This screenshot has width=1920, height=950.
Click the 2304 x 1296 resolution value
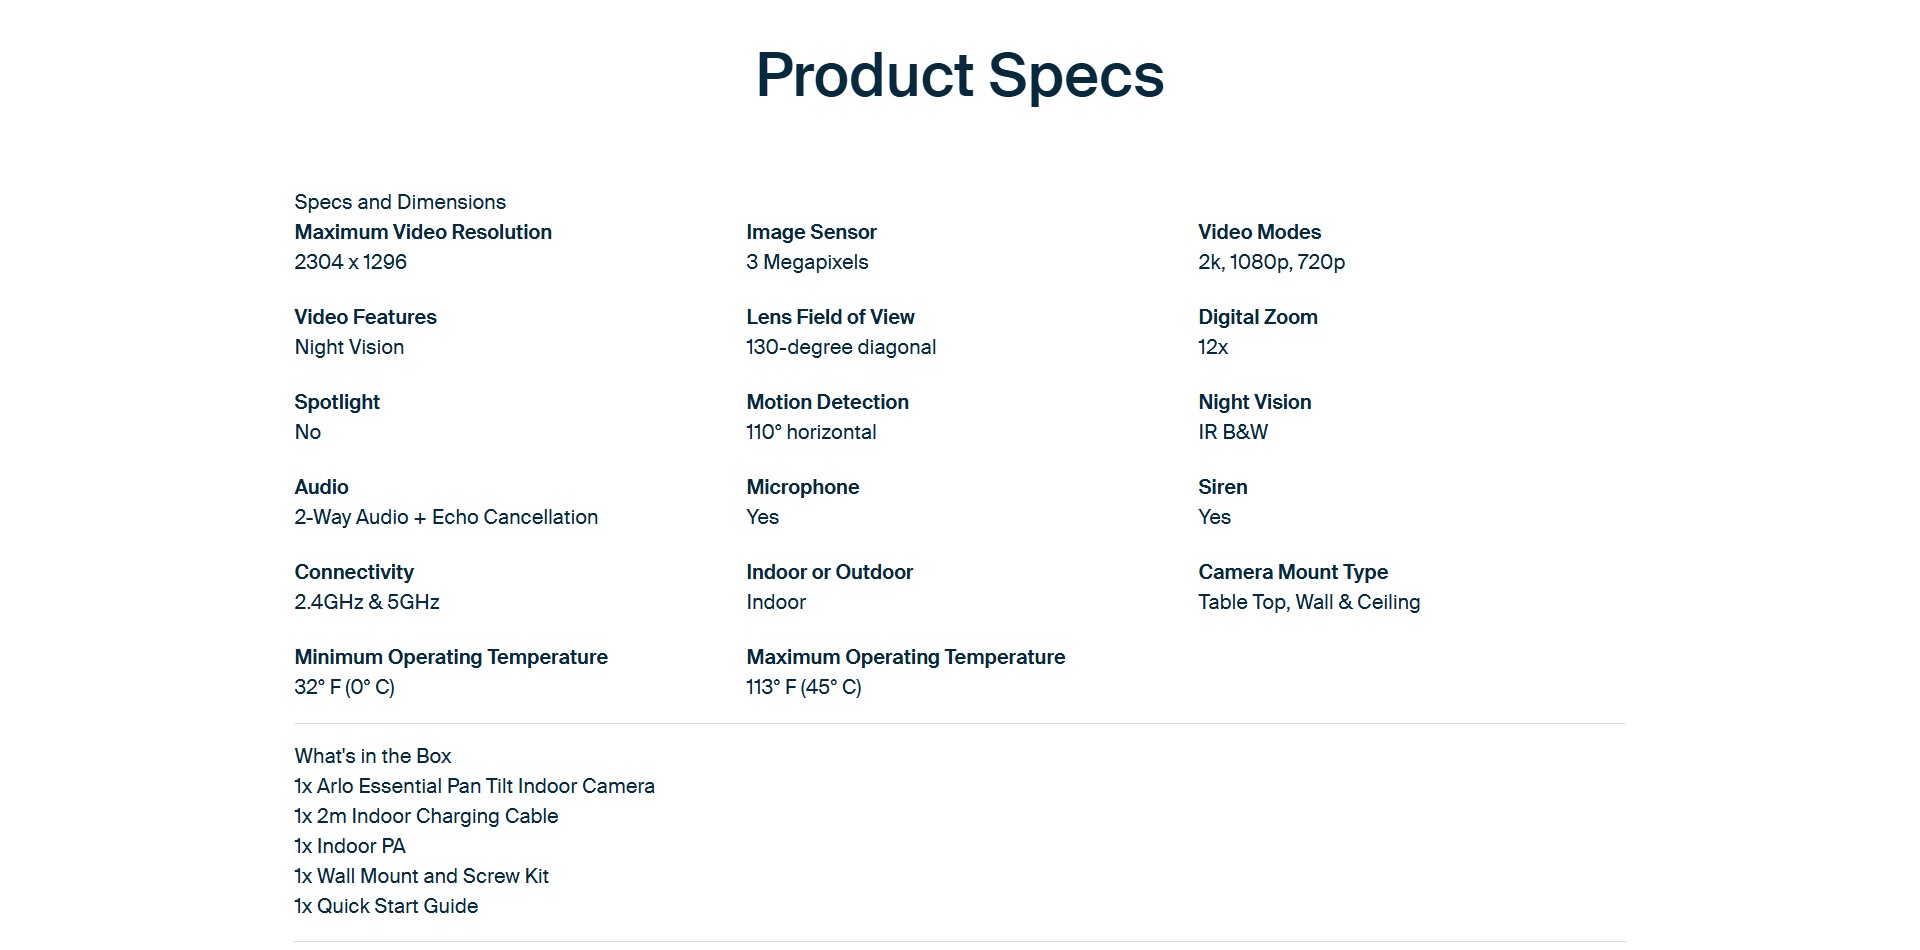[x=350, y=262]
